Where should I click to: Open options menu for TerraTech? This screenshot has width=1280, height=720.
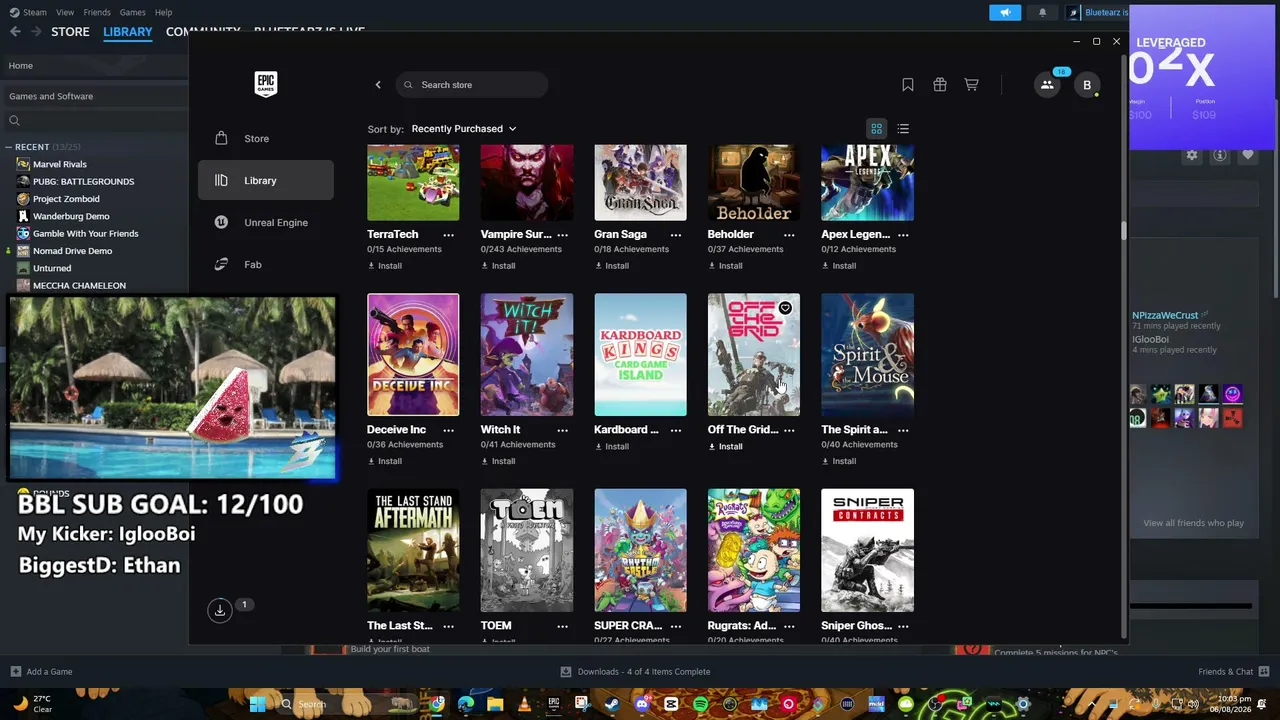tap(449, 235)
